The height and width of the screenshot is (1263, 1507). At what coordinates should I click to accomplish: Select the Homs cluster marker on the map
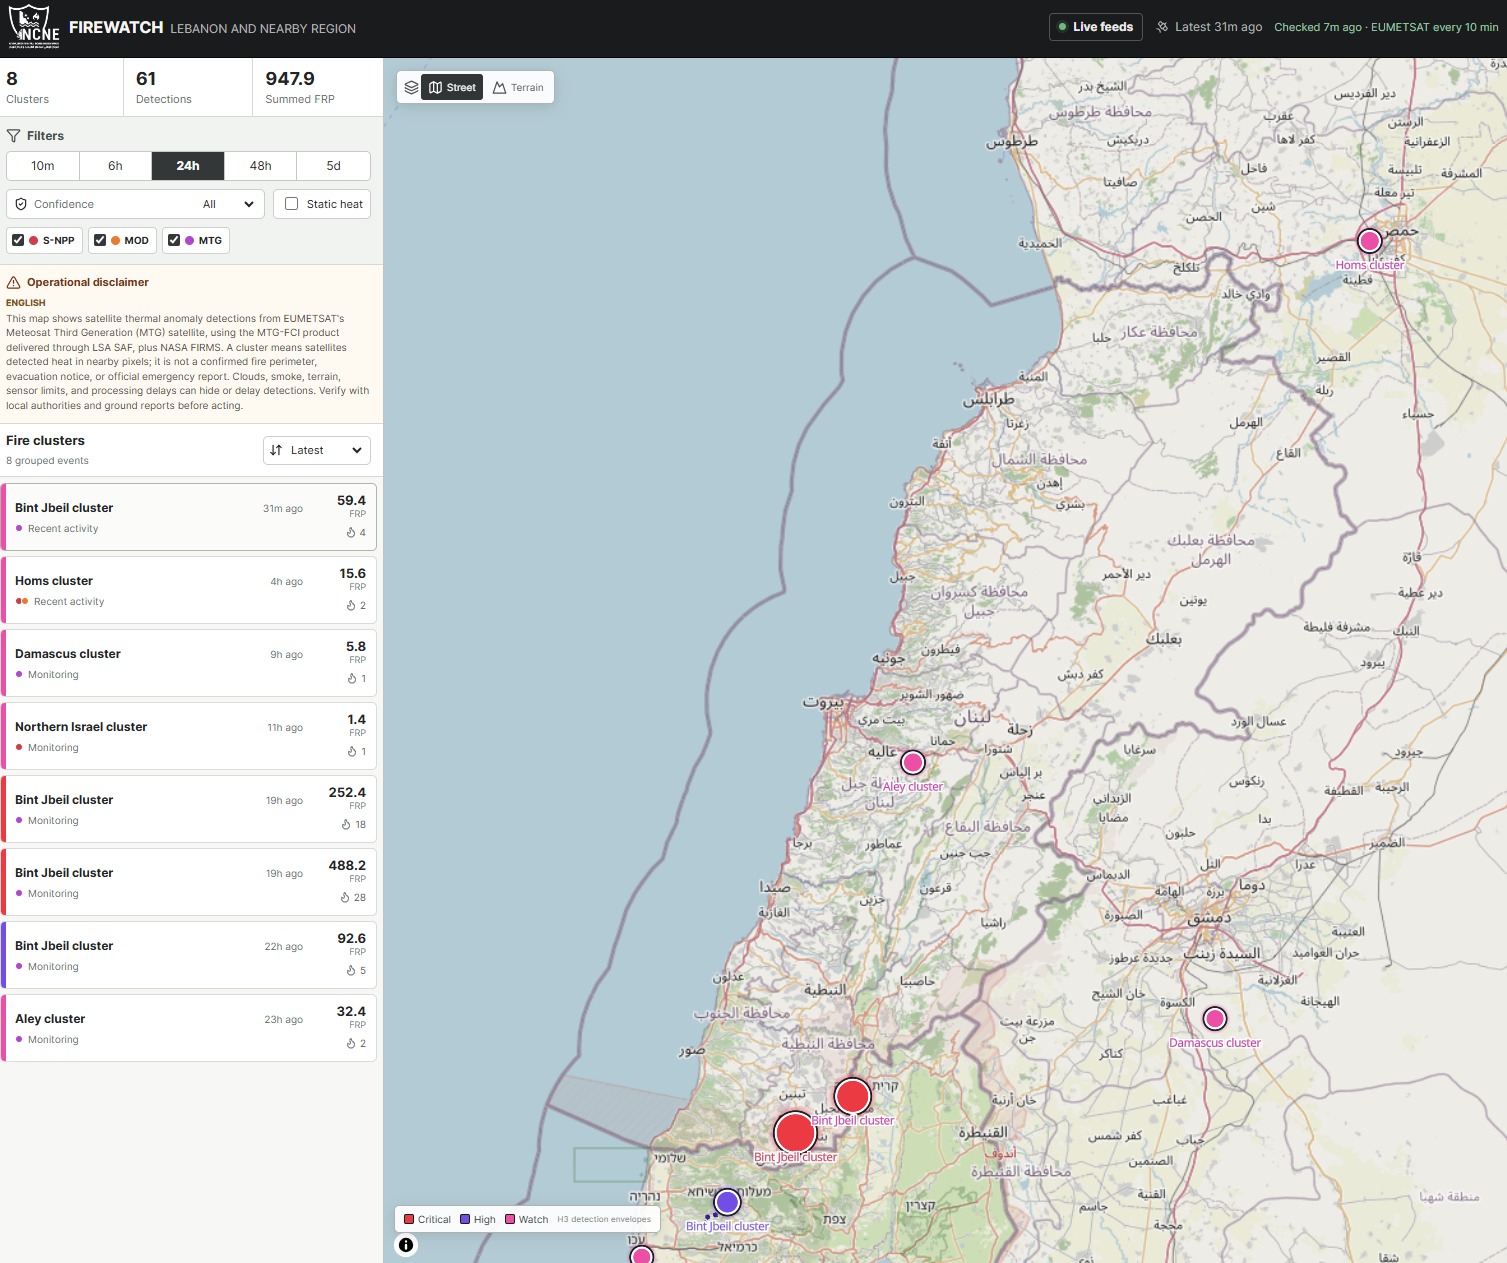1369,241
